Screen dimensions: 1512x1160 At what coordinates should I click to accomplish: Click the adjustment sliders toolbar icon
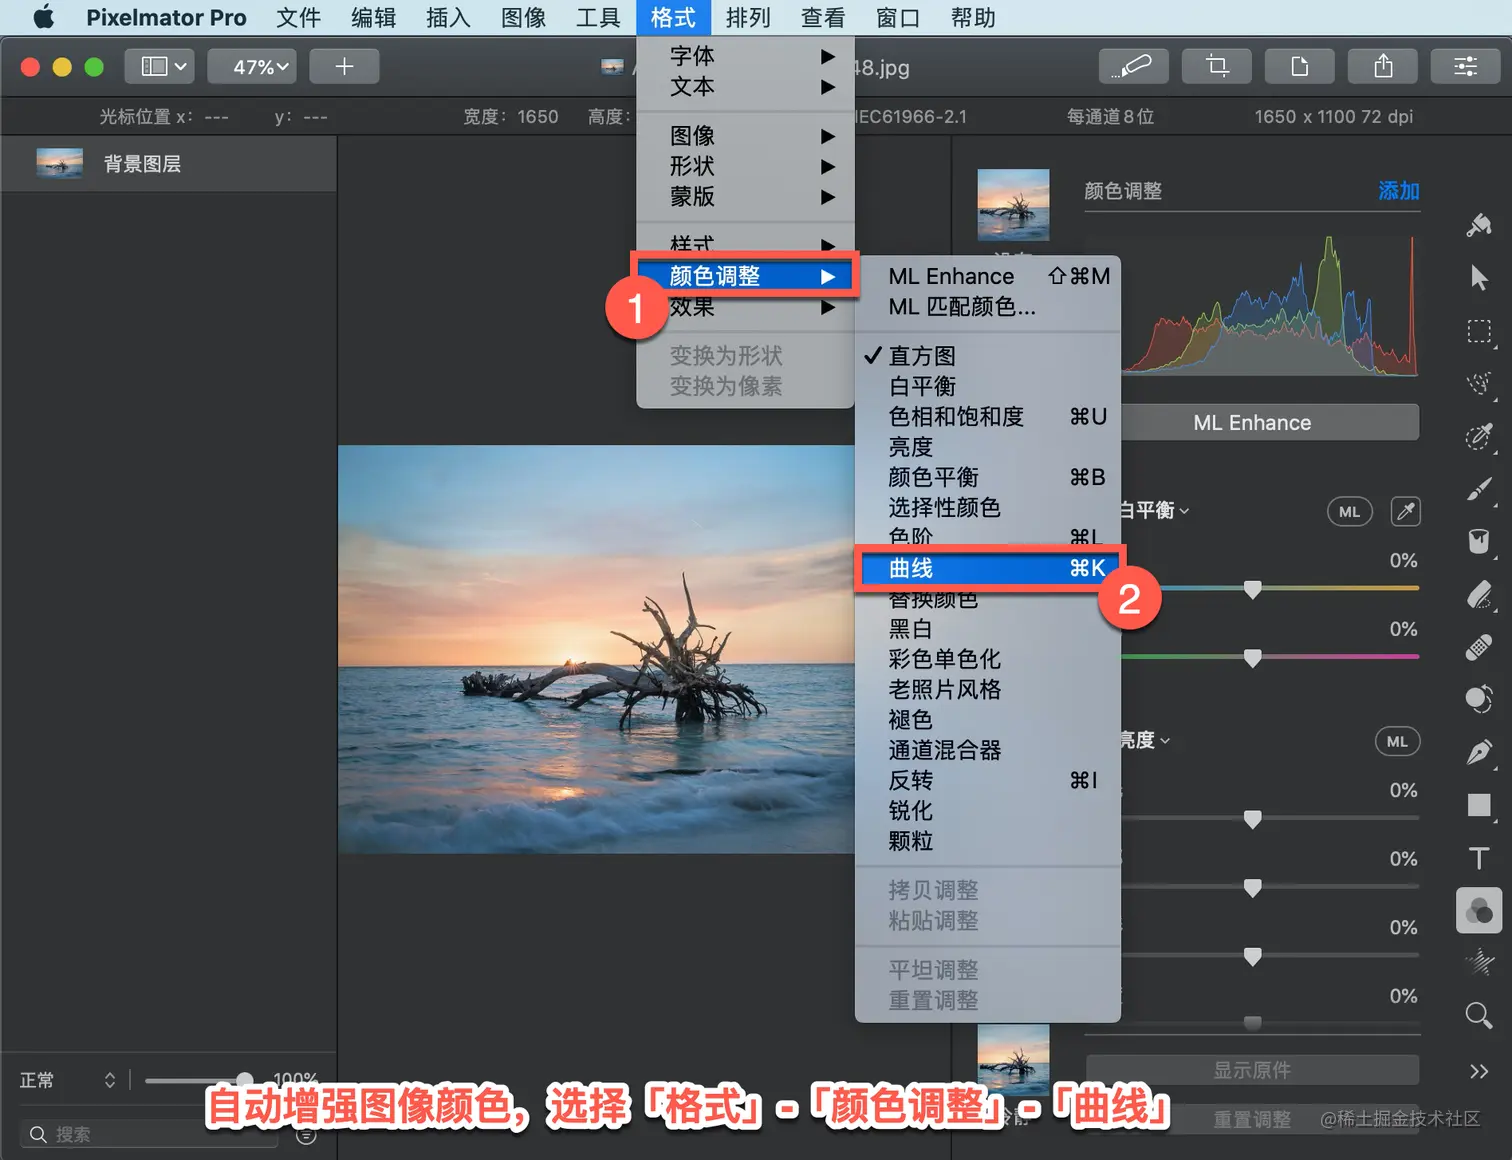1466,66
